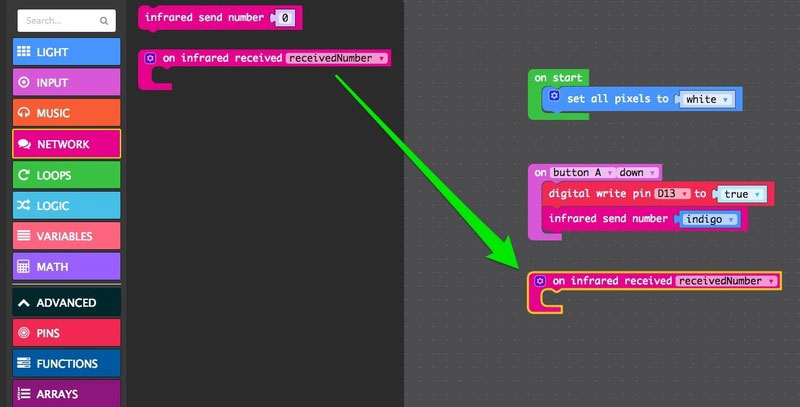This screenshot has width=800, height=407.
Task: Open the PINS block category
Action: point(66,333)
